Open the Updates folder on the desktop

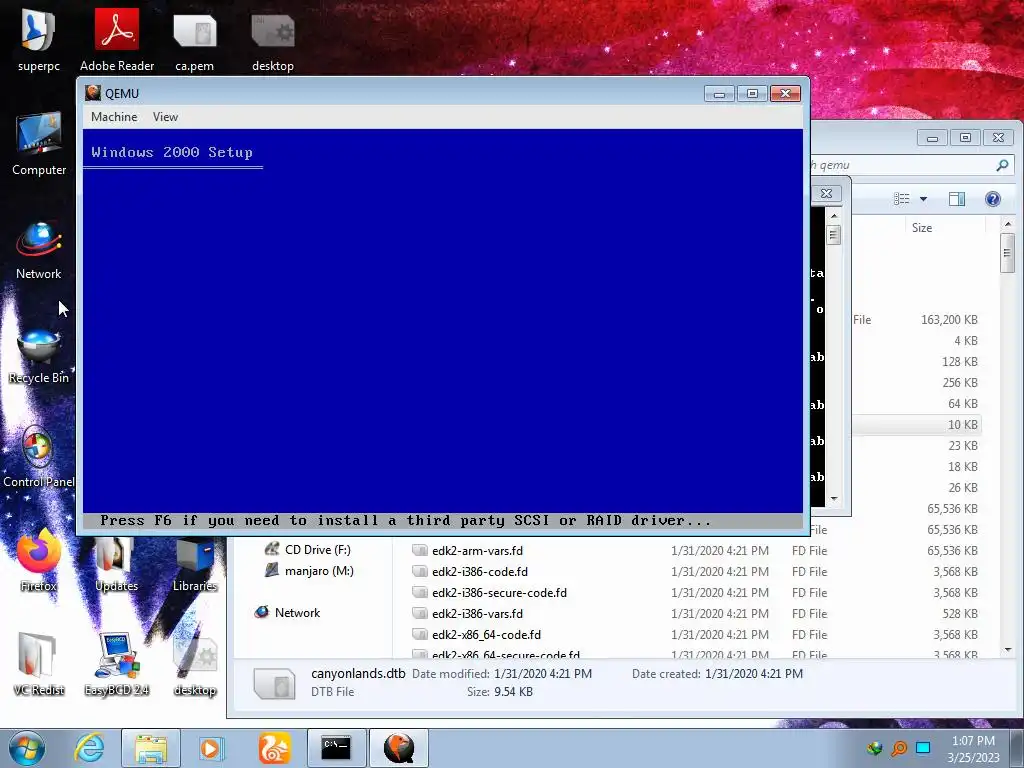click(x=116, y=562)
